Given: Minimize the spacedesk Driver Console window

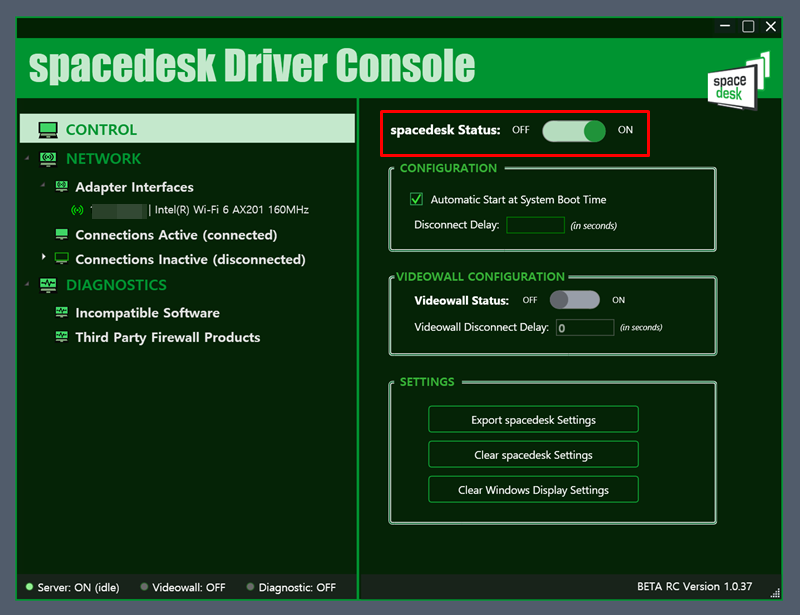Looking at the screenshot, I should [725, 26].
